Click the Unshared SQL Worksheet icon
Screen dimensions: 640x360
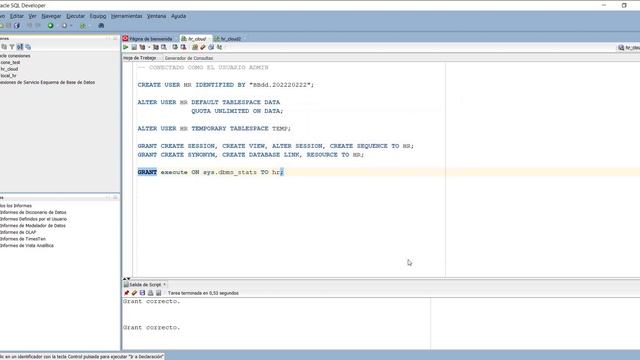pos(195,47)
